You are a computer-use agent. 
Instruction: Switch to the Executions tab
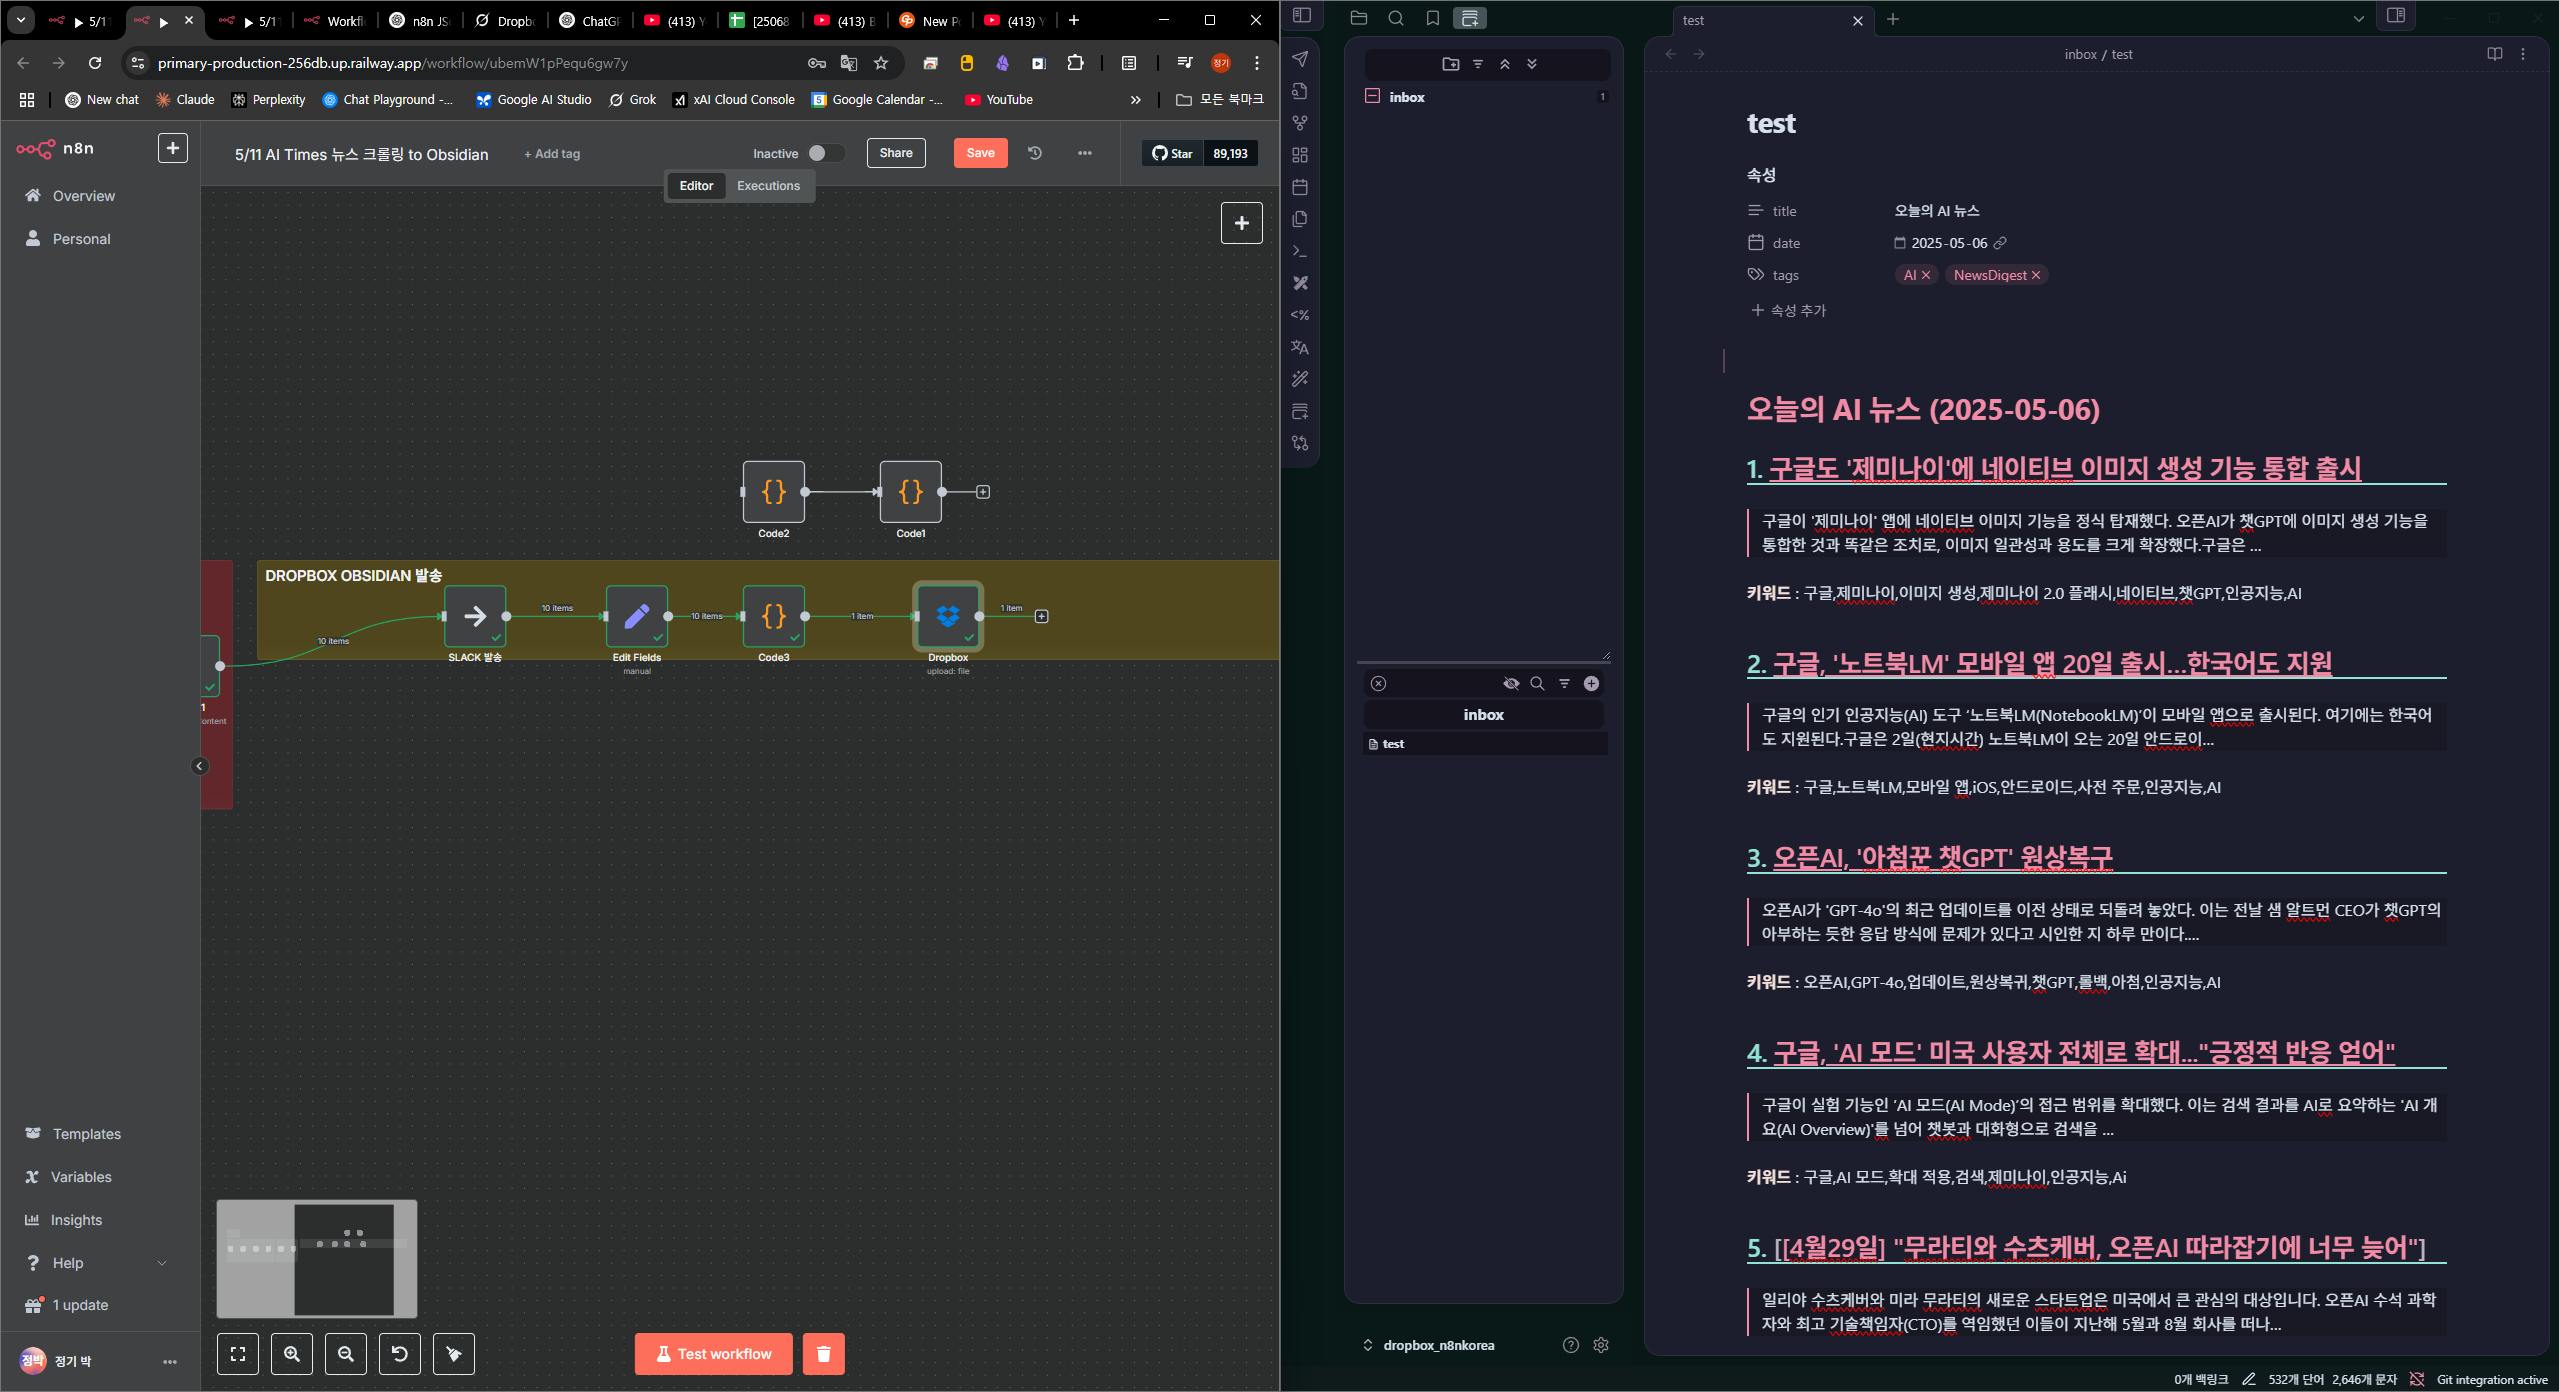tap(768, 186)
